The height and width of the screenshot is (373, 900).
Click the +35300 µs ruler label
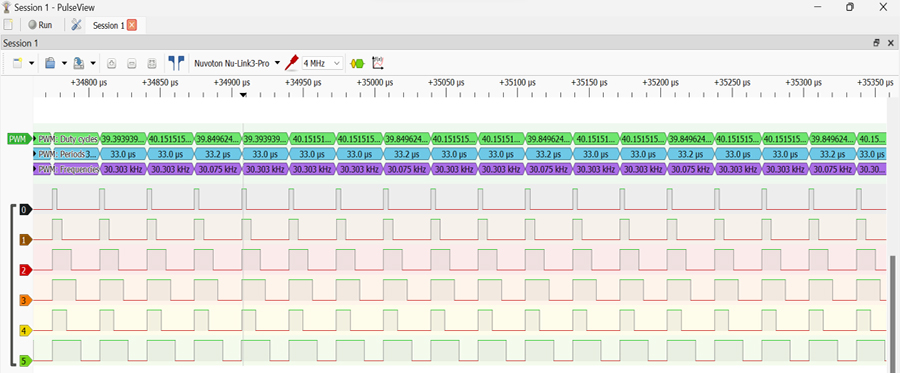pyautogui.click(x=803, y=83)
